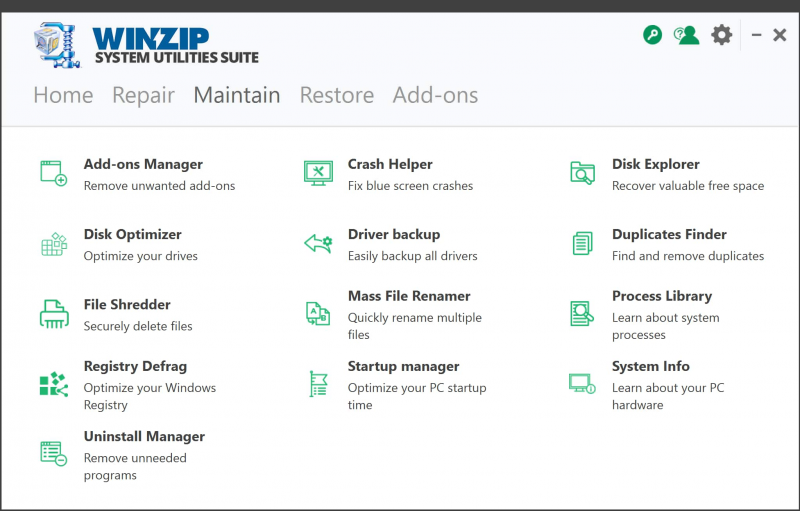Image resolution: width=800 pixels, height=511 pixels.
Task: Click the Duplicates Finder documents icon
Action: tap(582, 243)
